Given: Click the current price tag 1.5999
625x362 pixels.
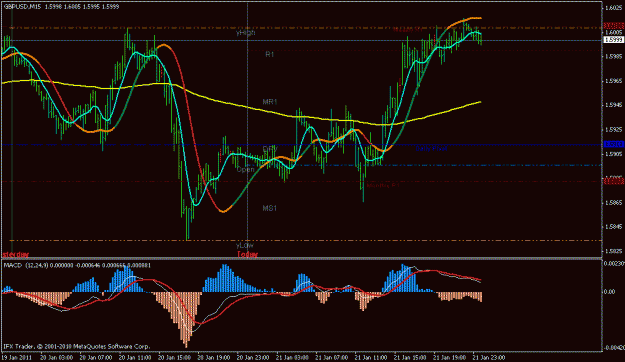Looking at the screenshot, I should 613,40.
